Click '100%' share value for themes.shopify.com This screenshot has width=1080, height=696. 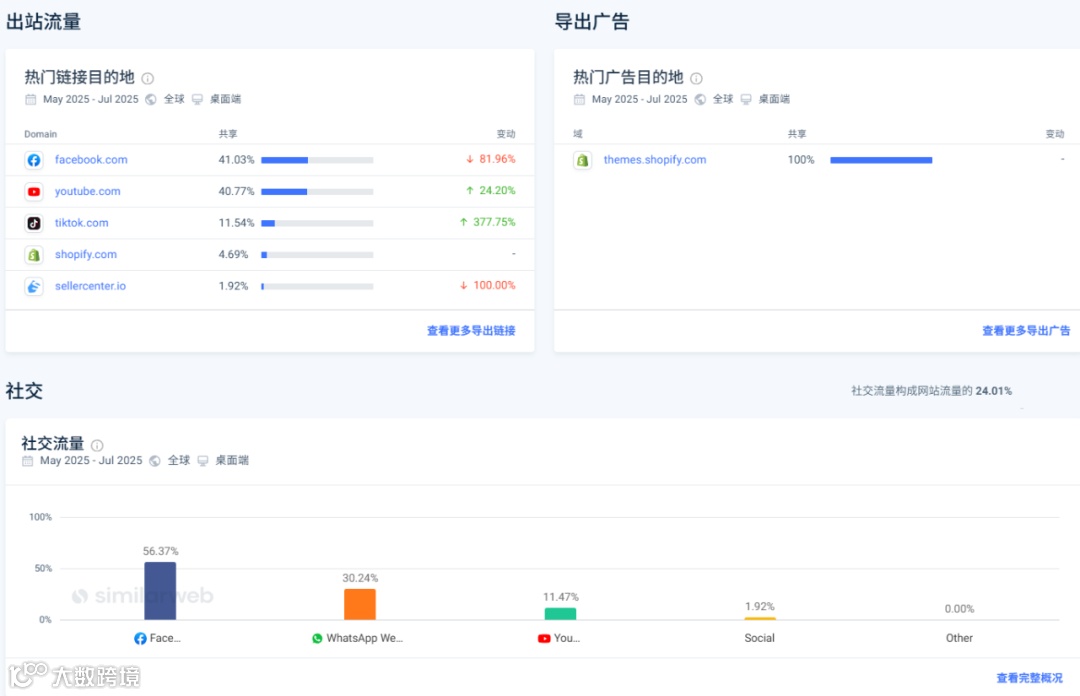[x=801, y=160]
